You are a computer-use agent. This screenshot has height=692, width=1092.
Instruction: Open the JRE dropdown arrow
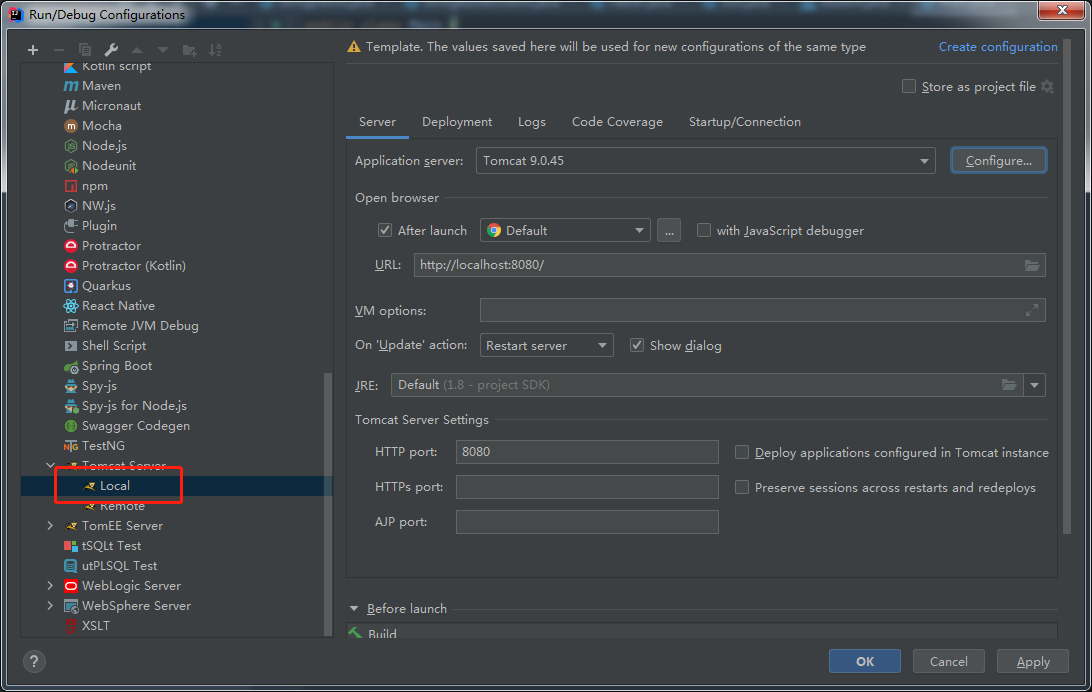tap(1034, 385)
